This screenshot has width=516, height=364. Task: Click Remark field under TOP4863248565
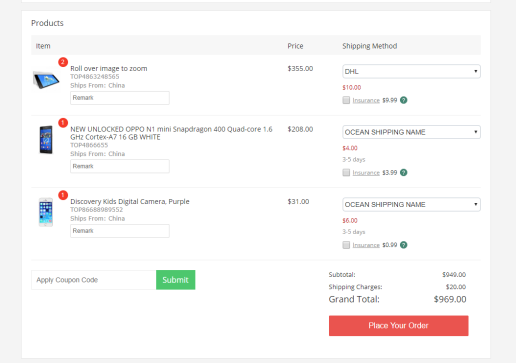[120, 98]
